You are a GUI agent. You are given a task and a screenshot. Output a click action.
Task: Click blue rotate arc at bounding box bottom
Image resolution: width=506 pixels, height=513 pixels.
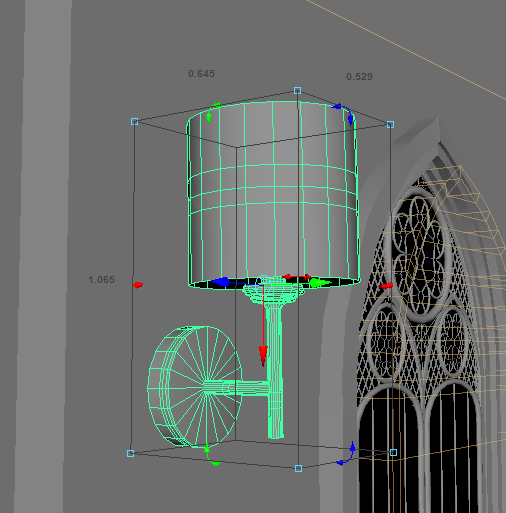(347, 454)
